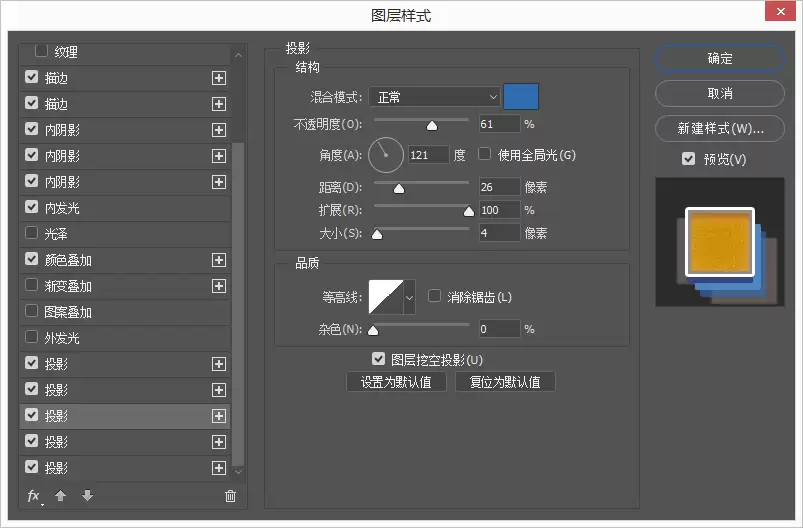Click the 距离 value input field
Viewport: 803px width, 528px height.
(x=499, y=187)
